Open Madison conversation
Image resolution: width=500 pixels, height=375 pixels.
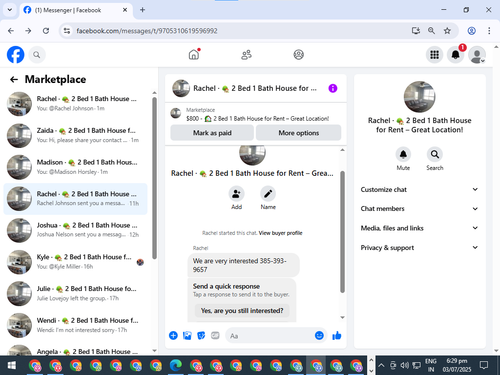tap(75, 167)
